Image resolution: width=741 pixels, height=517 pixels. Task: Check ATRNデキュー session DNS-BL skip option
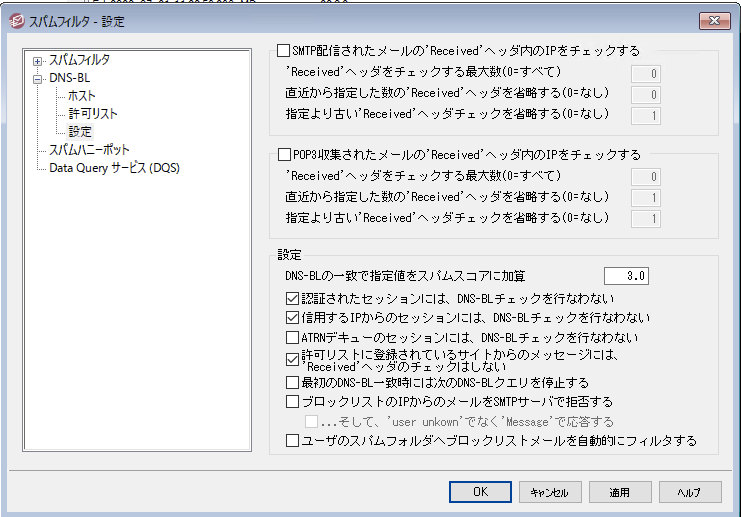tap(292, 337)
